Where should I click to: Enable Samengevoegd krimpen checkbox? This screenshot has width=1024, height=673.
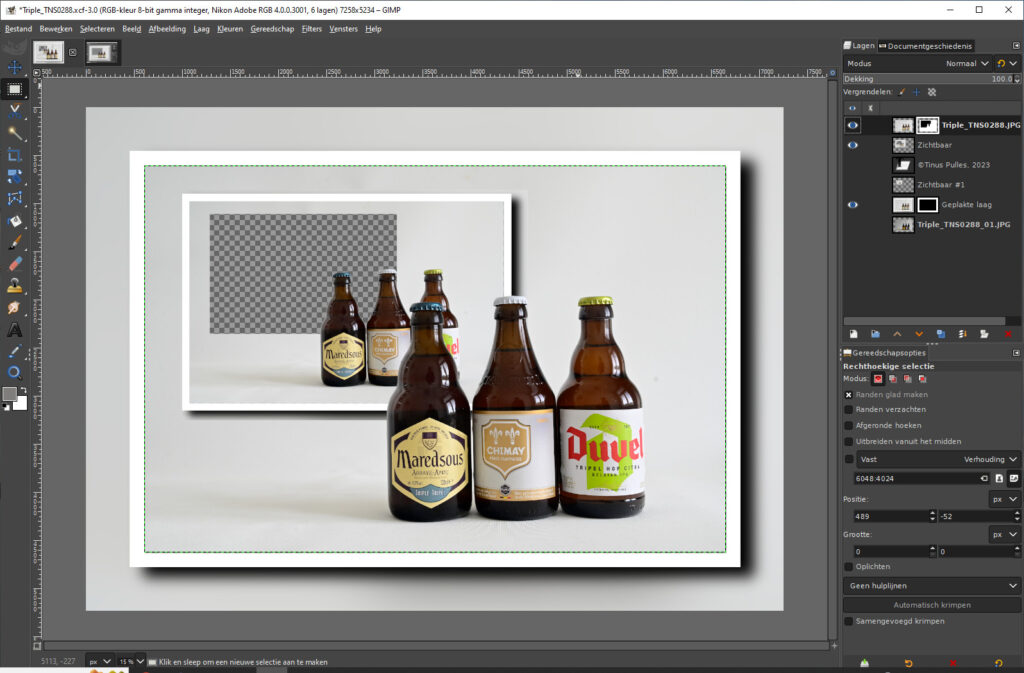(x=848, y=621)
